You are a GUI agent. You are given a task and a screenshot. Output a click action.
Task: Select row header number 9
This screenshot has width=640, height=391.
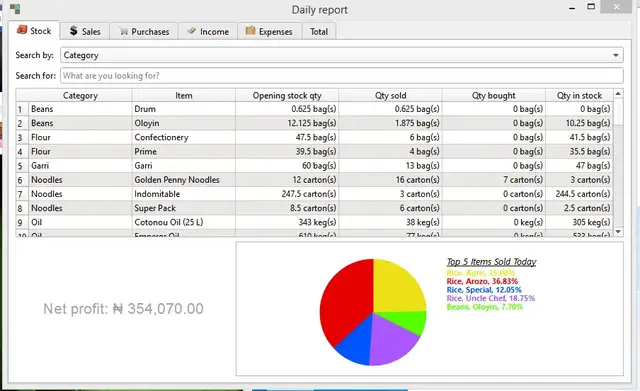[22, 222]
